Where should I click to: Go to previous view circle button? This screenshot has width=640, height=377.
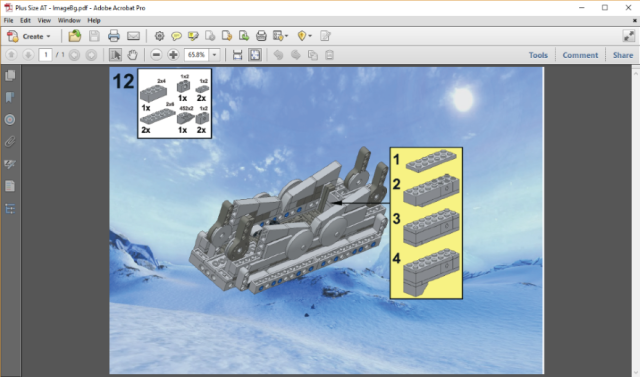74,55
